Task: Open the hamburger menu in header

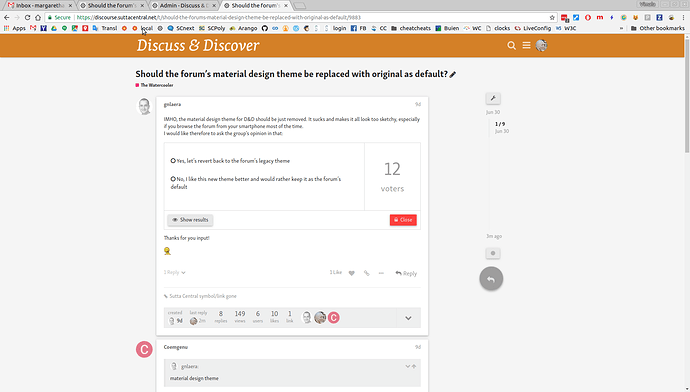Action: (x=526, y=45)
